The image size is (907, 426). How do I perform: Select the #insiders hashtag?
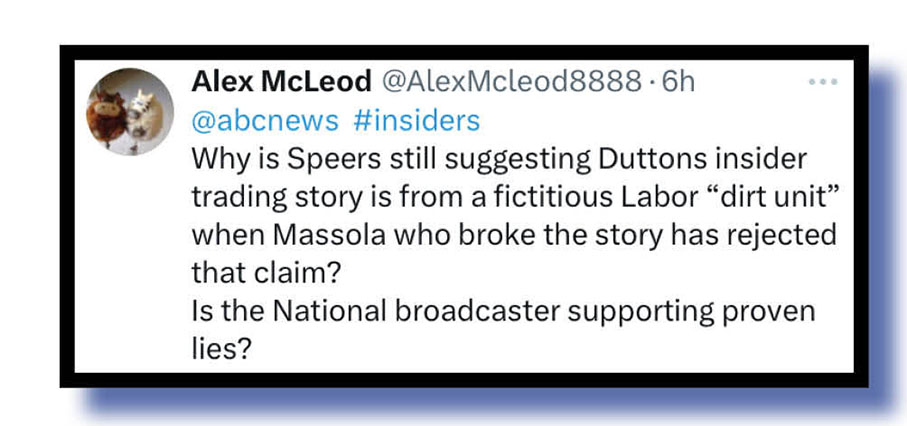click(417, 120)
